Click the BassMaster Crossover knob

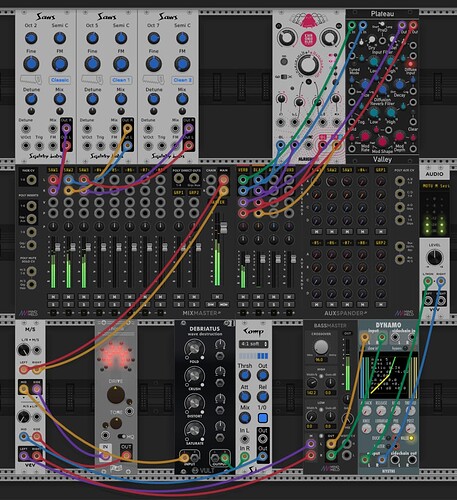point(321,347)
